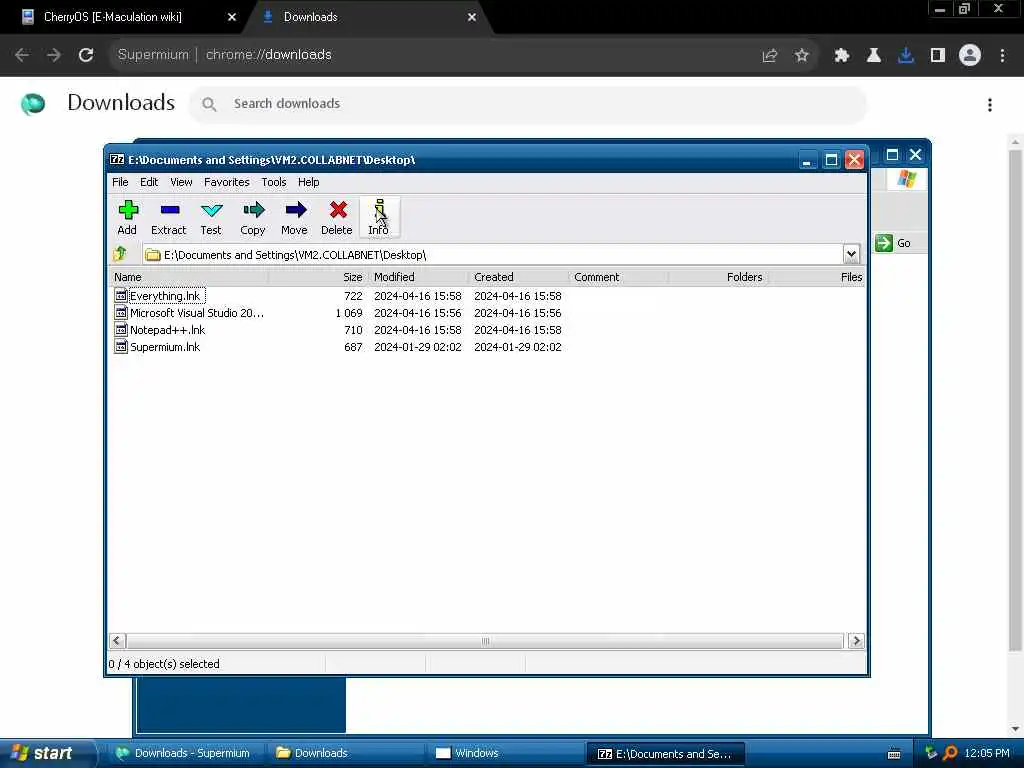This screenshot has height=768, width=1024.
Task: Open the browser Extensions puzzle icon
Action: (842, 56)
